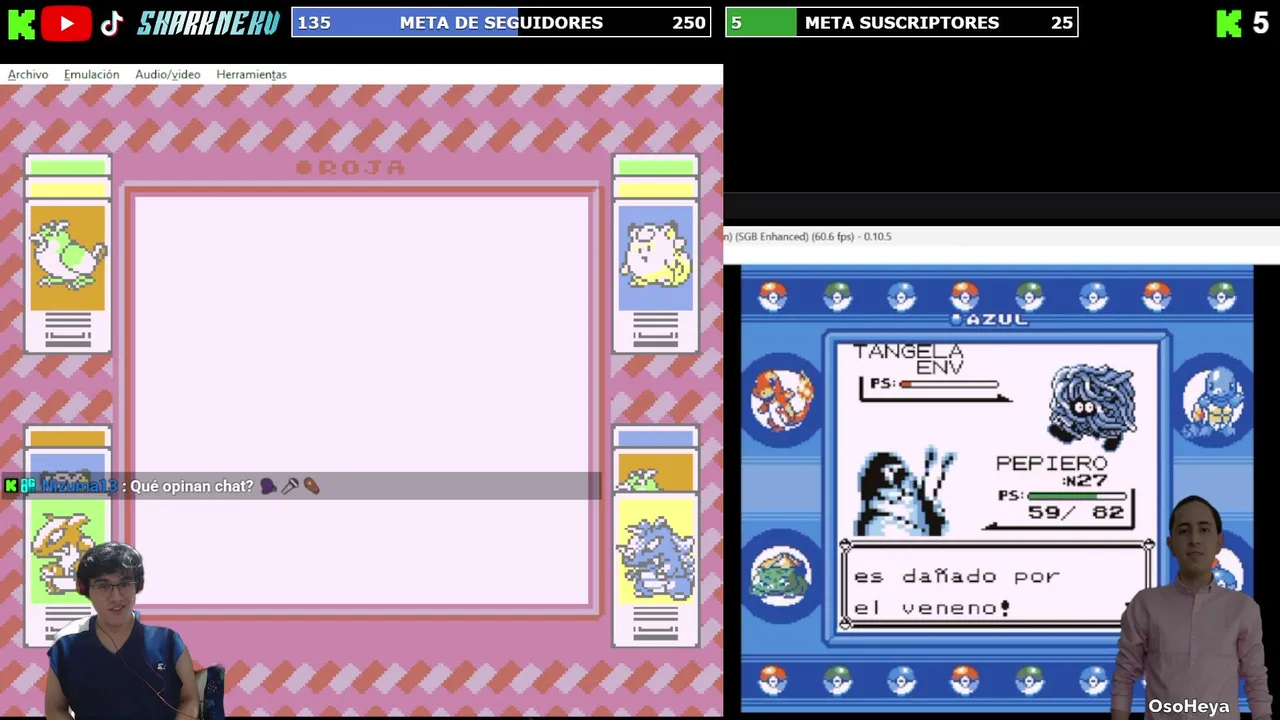The height and width of the screenshot is (720, 1280).
Task: Click the enemy Tangela battle sprite
Action: (x=1092, y=406)
